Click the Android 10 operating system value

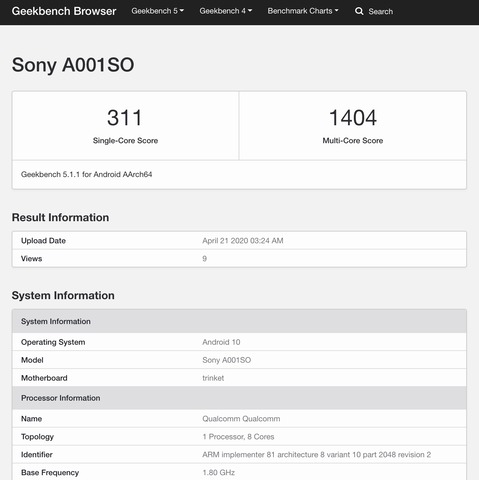221,342
